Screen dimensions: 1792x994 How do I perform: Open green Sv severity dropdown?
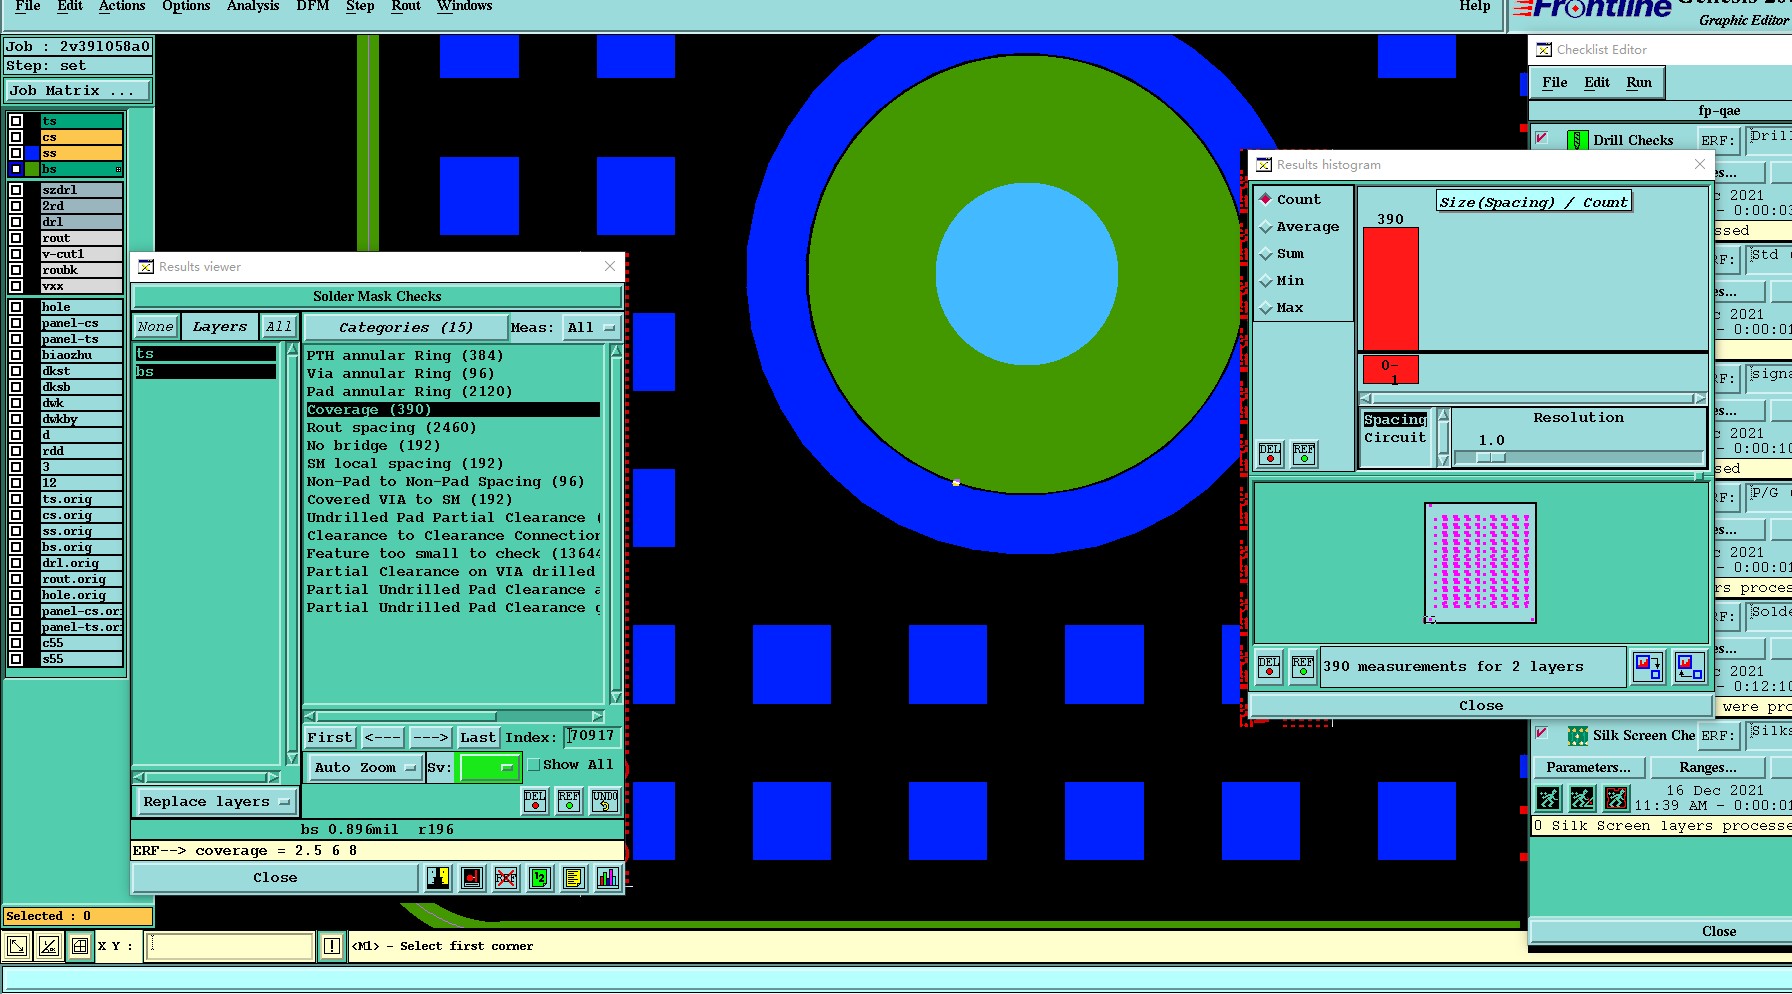pyautogui.click(x=488, y=768)
